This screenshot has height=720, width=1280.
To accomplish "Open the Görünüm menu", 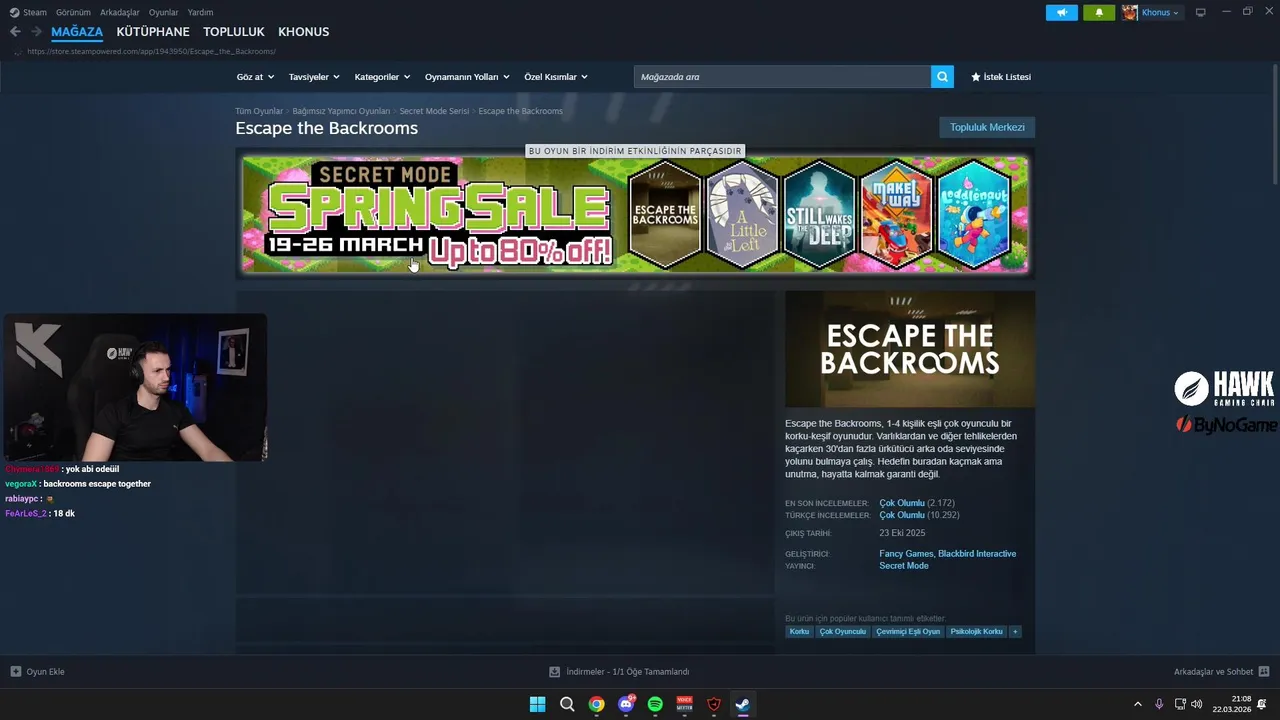I will [73, 12].
